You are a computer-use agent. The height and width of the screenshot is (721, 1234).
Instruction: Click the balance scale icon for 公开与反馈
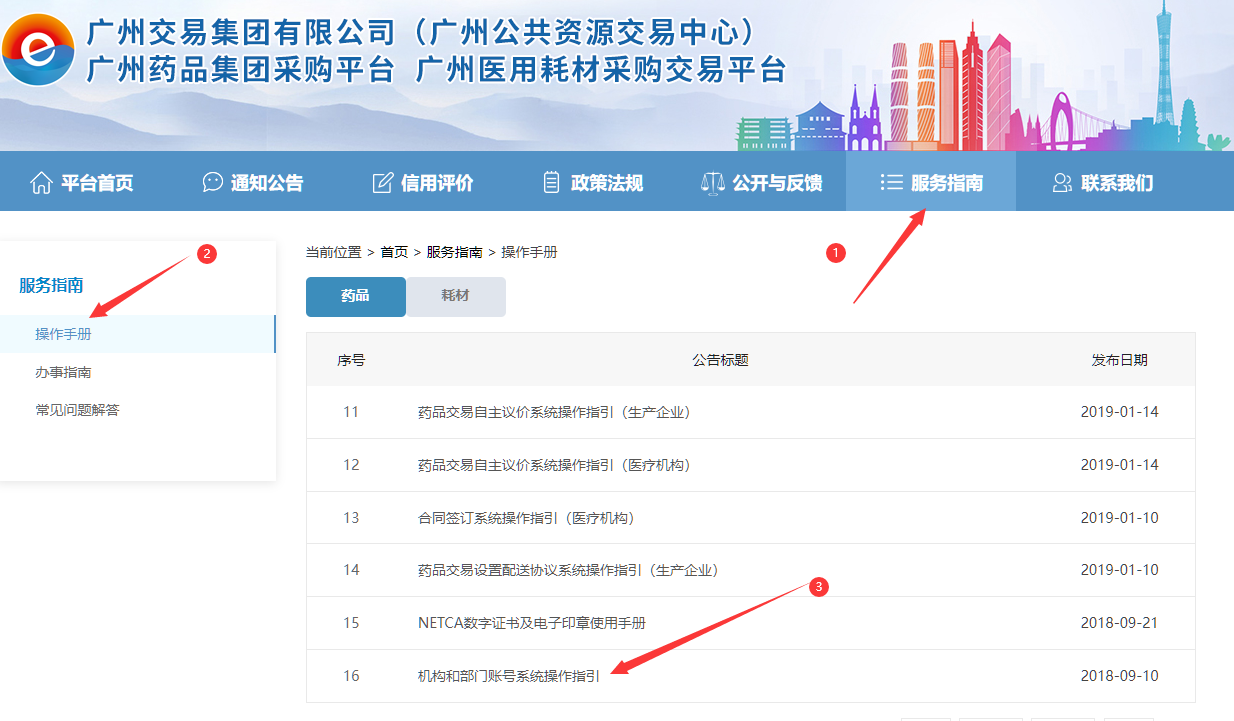click(713, 183)
